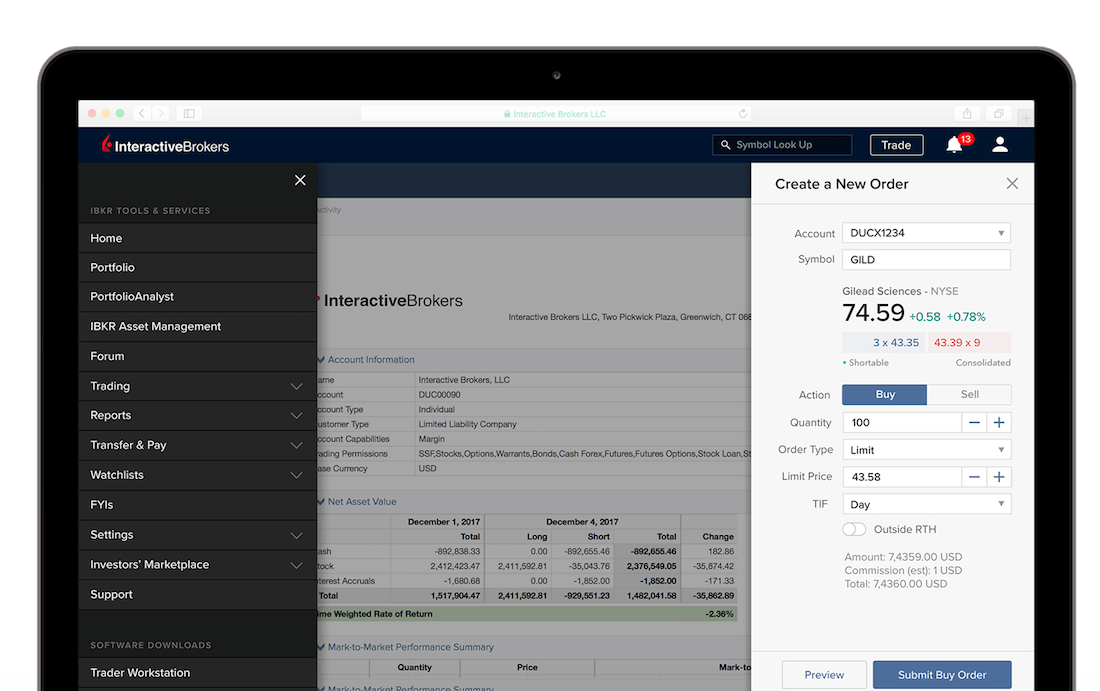Click the plus icon for Quantity
Viewport: 1100px width, 691px height.
[999, 422]
